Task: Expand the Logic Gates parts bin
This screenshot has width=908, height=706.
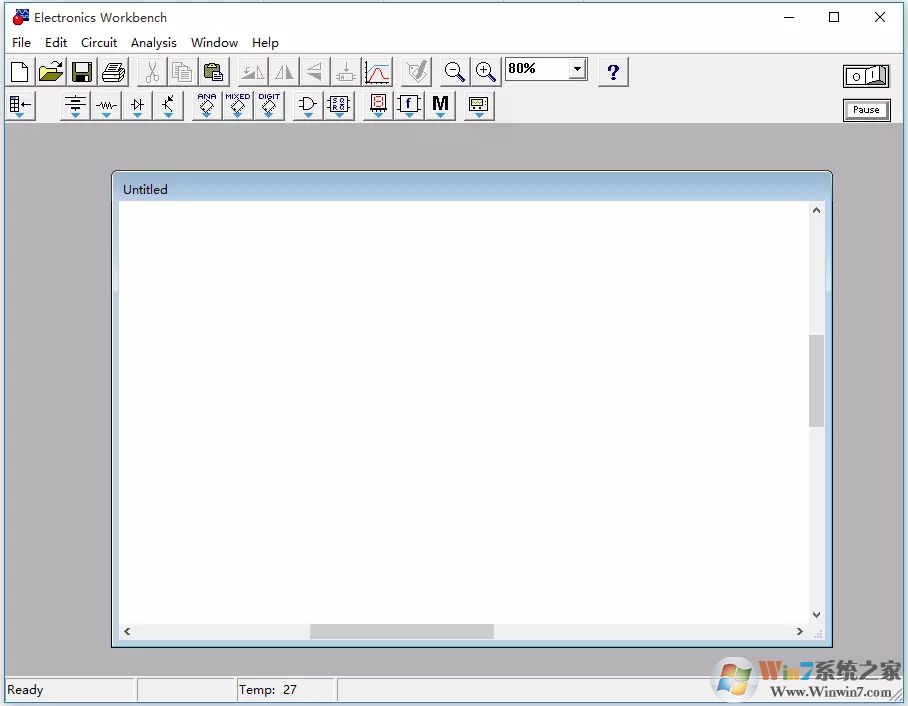Action: 308,105
